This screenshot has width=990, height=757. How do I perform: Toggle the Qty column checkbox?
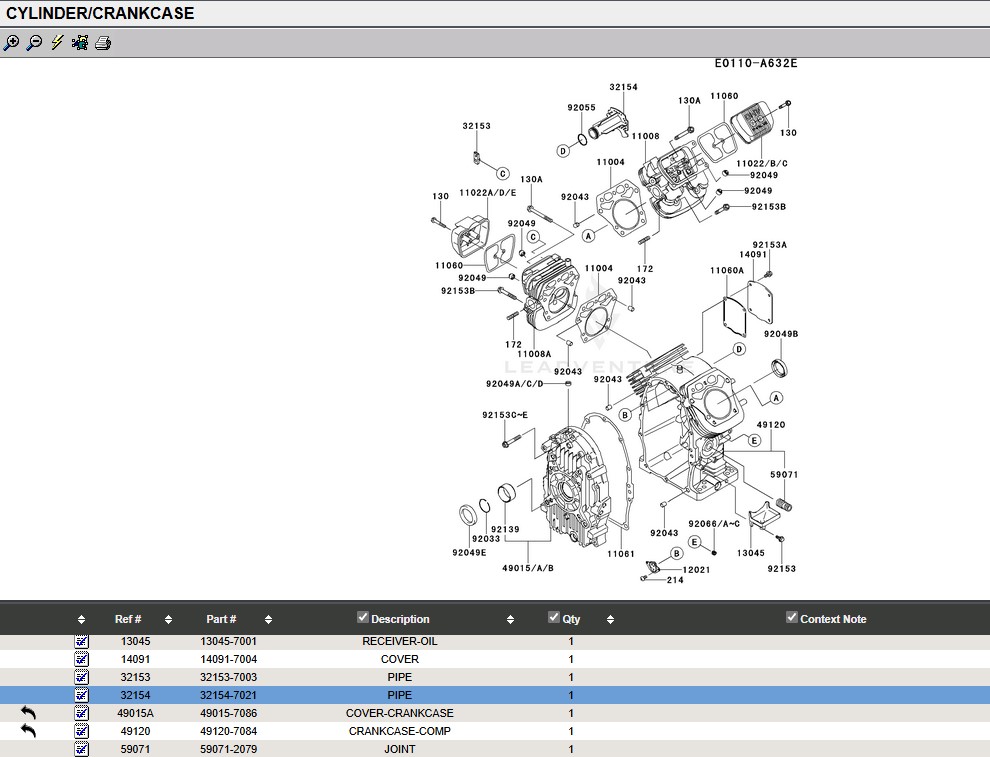click(x=554, y=618)
